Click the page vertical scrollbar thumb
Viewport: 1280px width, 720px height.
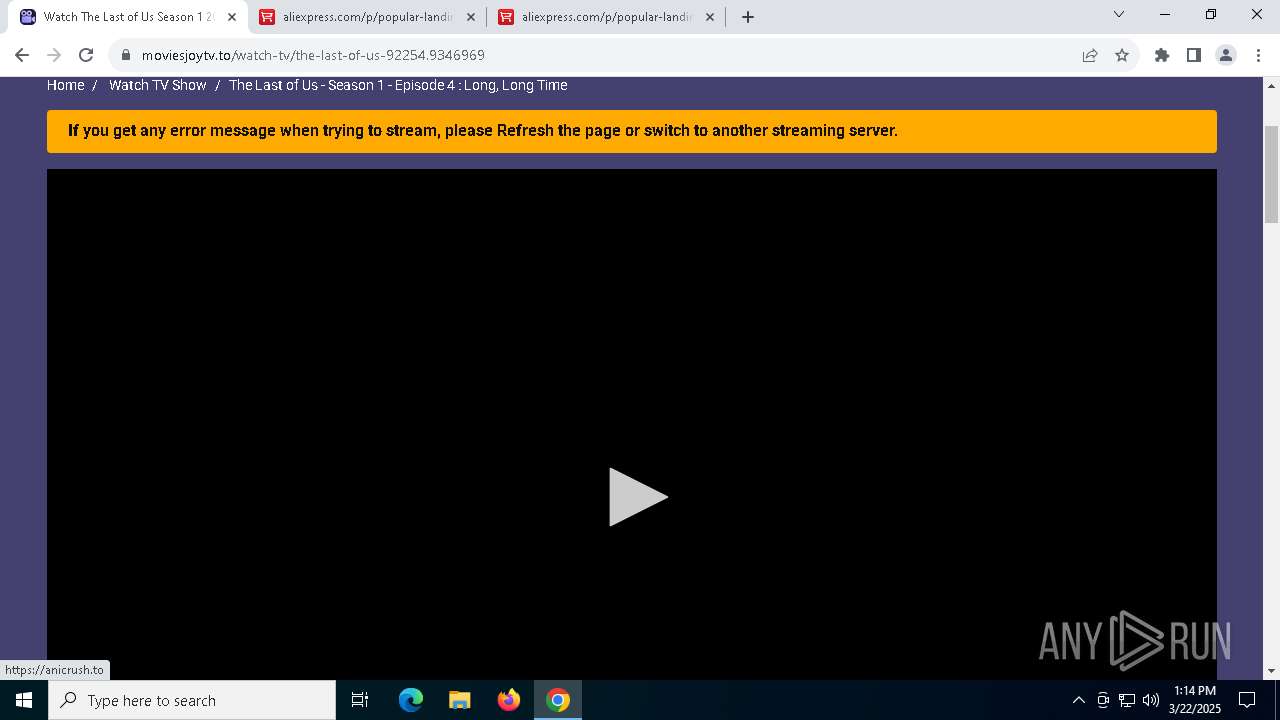1272,175
